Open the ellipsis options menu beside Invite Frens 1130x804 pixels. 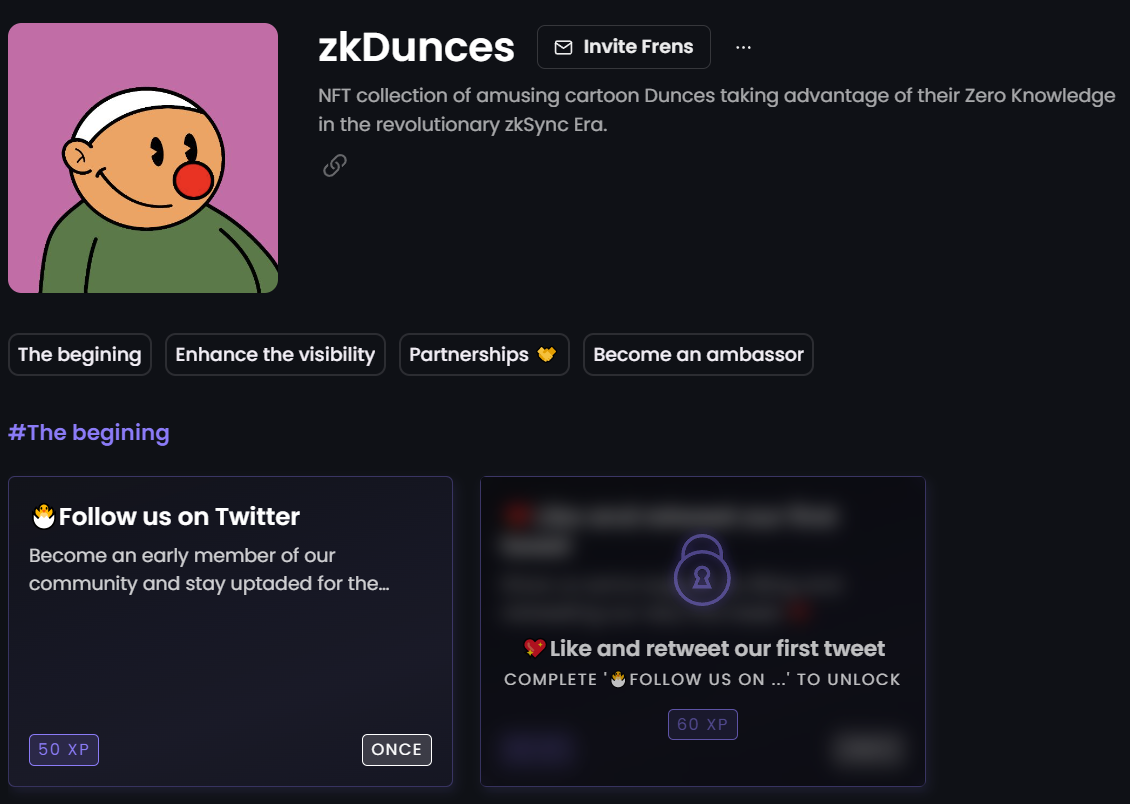(743, 46)
